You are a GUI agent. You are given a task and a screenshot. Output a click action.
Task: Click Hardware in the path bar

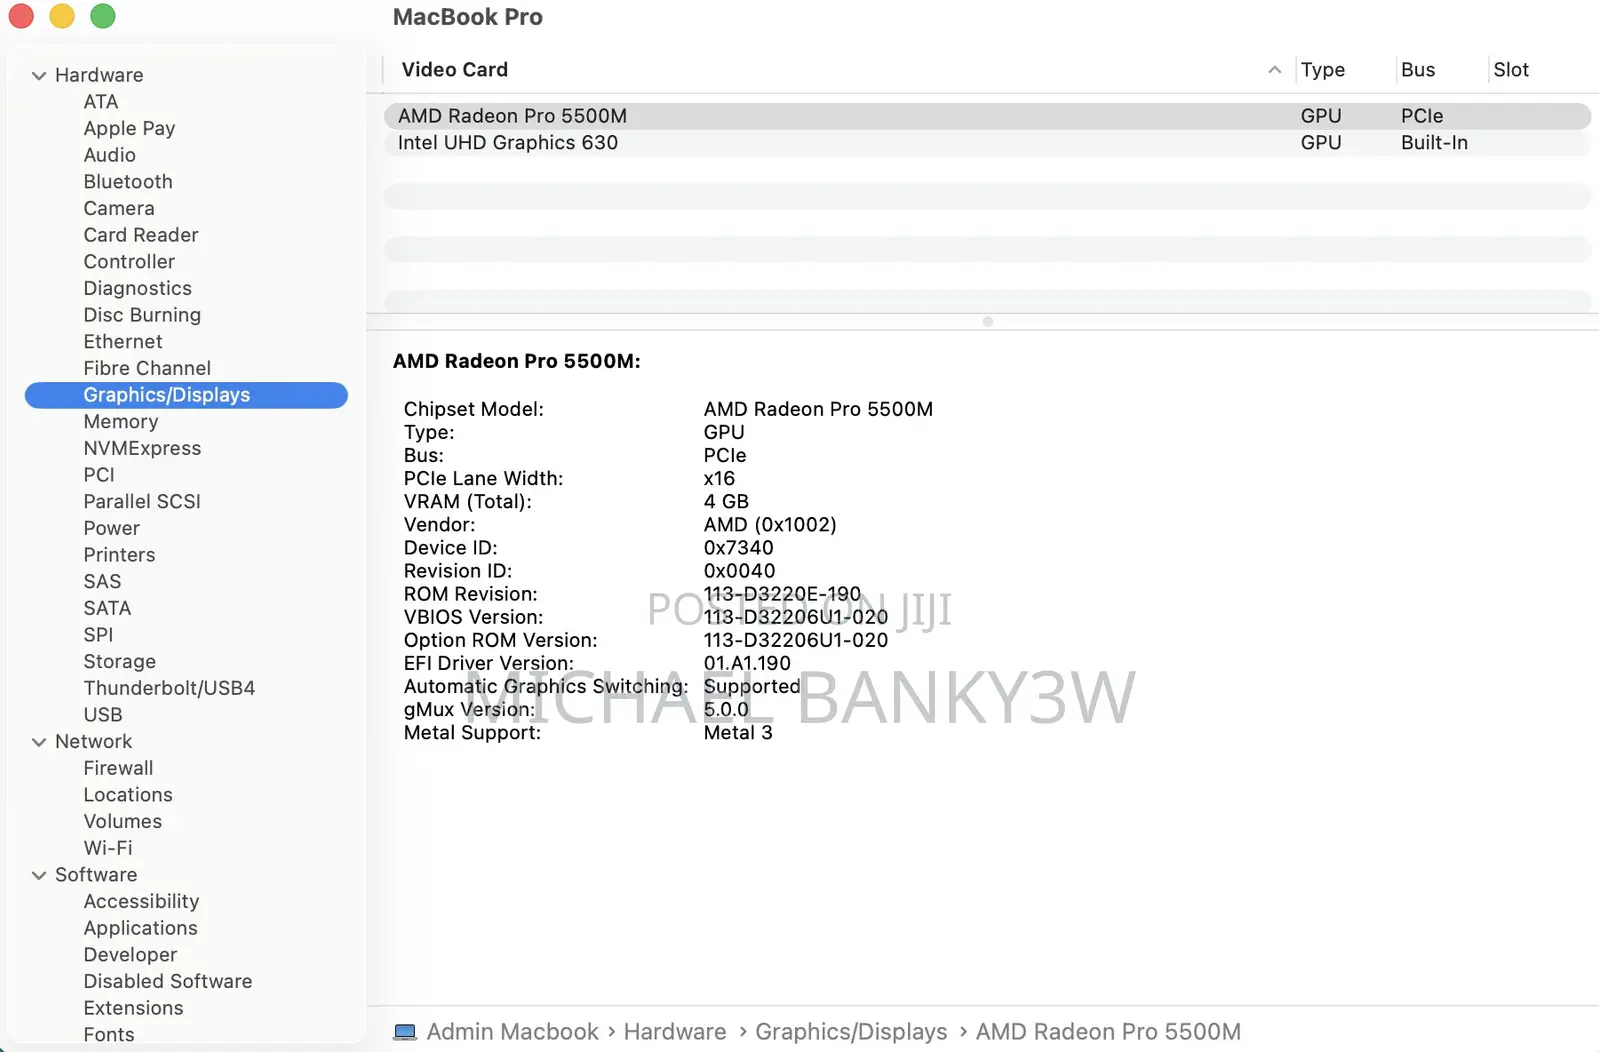[x=675, y=1032]
